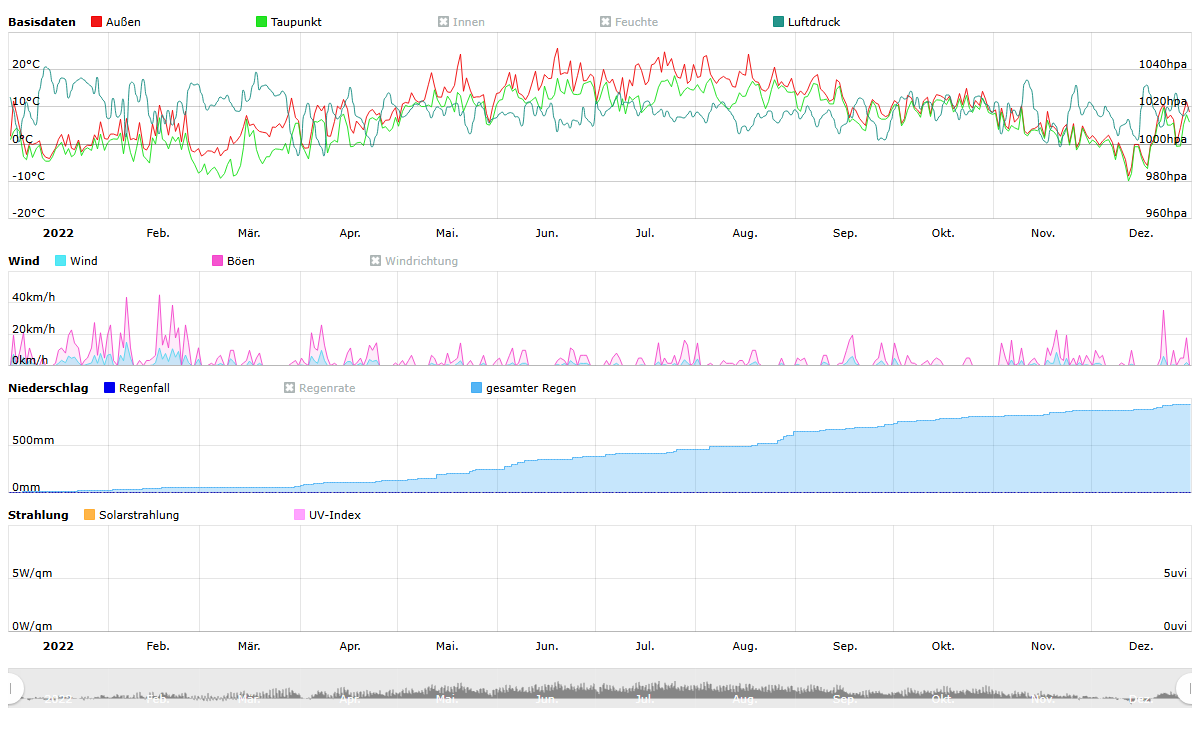Image resolution: width=1200 pixels, height=750 pixels.
Task: Click the UV-Index pink color swatch
Action: tap(300, 515)
